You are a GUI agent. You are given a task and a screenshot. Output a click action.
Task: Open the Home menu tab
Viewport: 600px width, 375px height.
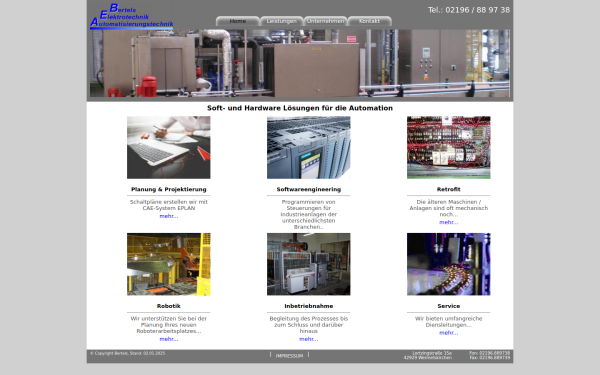pos(238,21)
